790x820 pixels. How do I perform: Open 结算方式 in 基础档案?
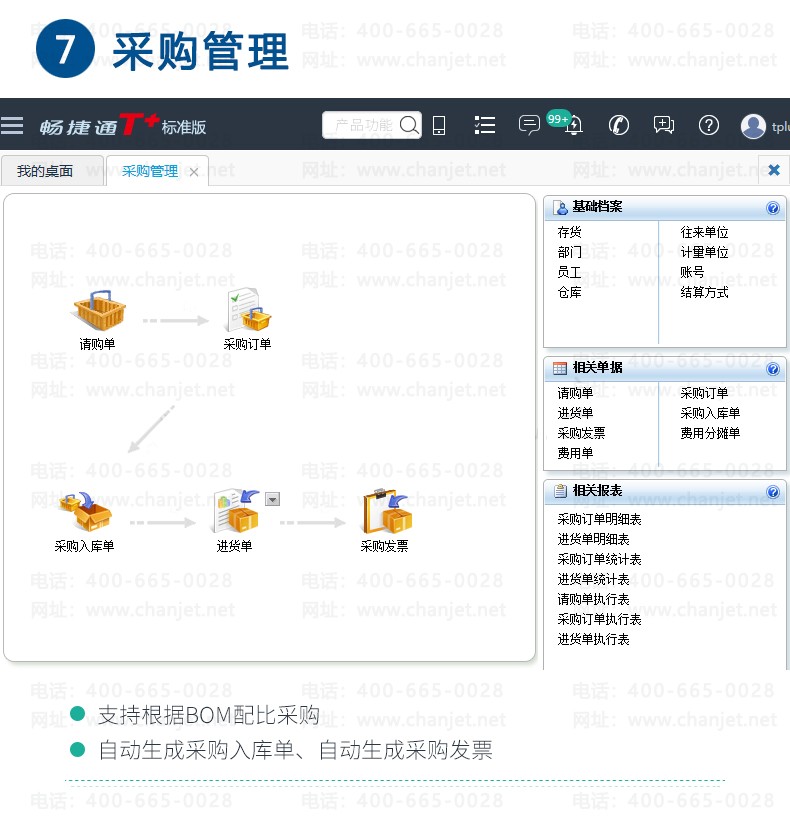704,292
